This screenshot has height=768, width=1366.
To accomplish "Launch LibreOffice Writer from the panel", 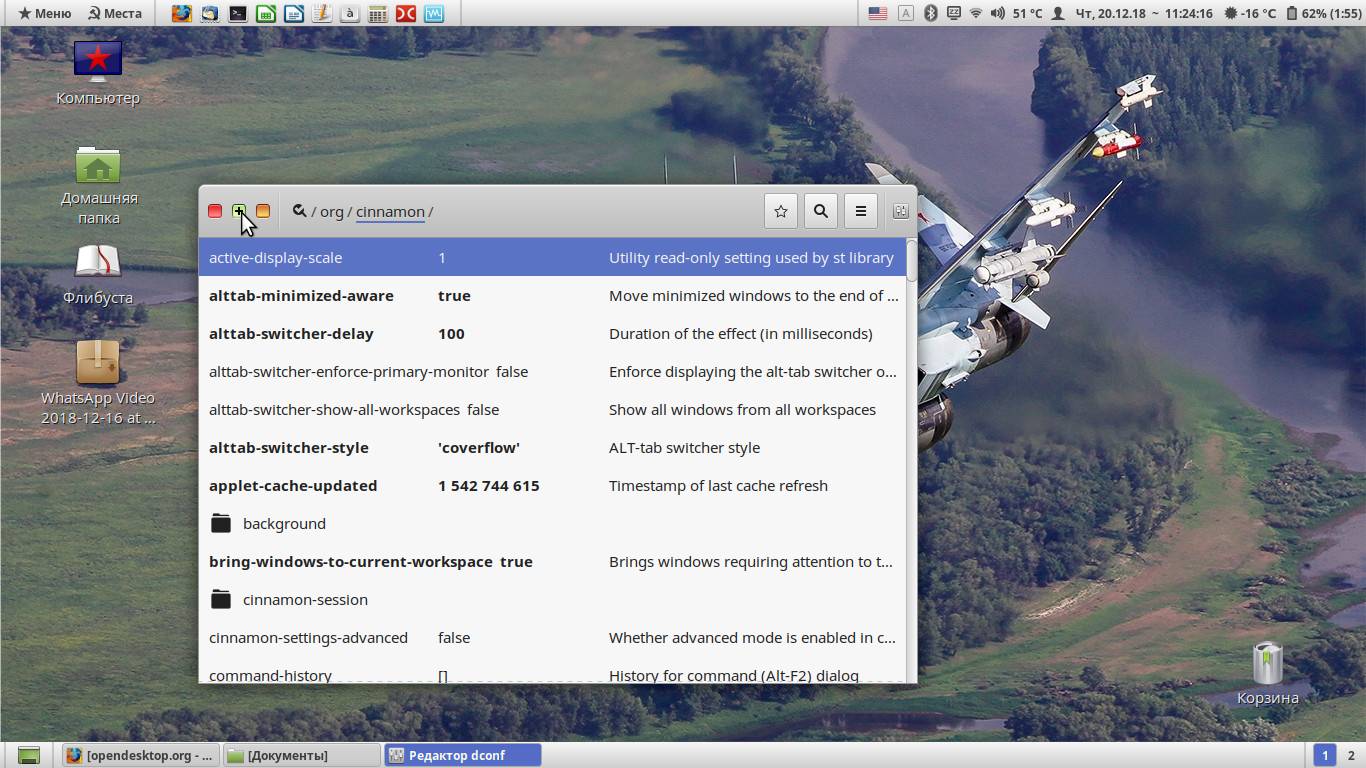I will click(293, 13).
